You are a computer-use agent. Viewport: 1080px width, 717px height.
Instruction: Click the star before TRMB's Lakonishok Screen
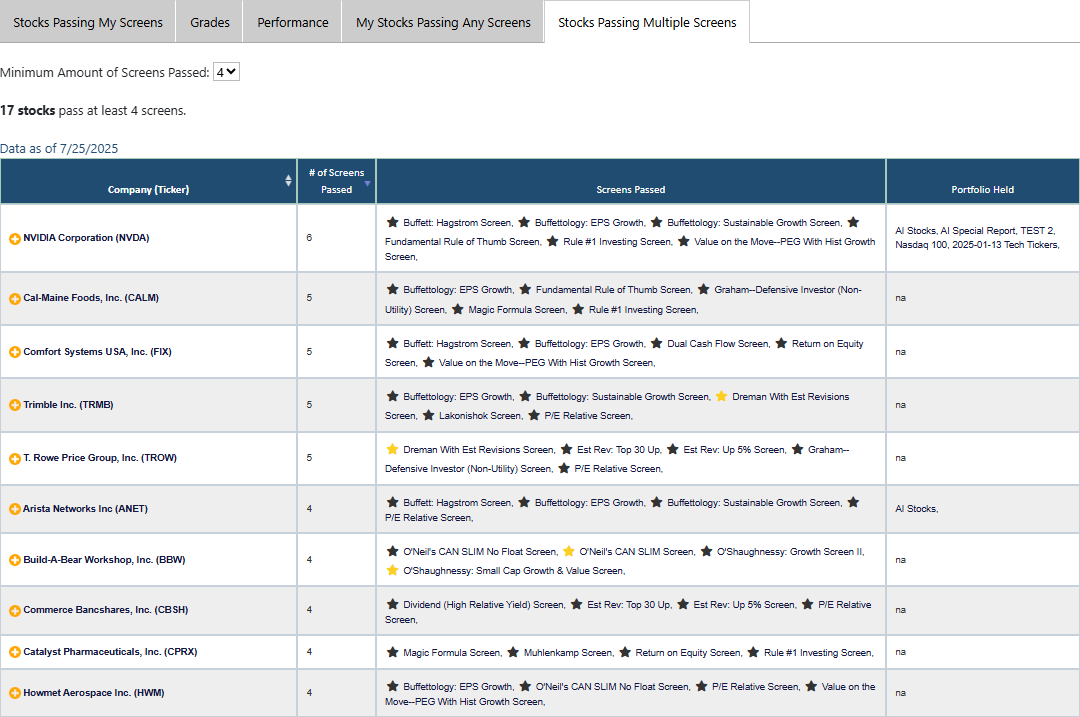click(428, 415)
